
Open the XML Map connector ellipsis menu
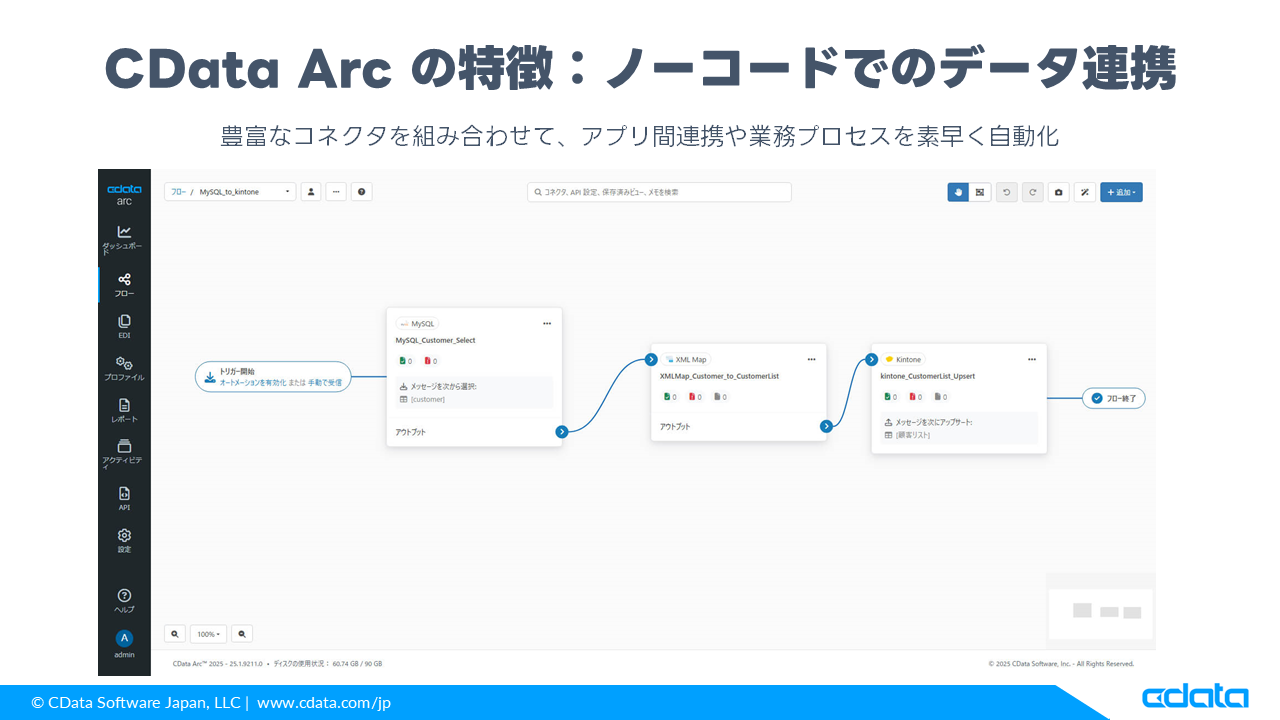click(811, 359)
